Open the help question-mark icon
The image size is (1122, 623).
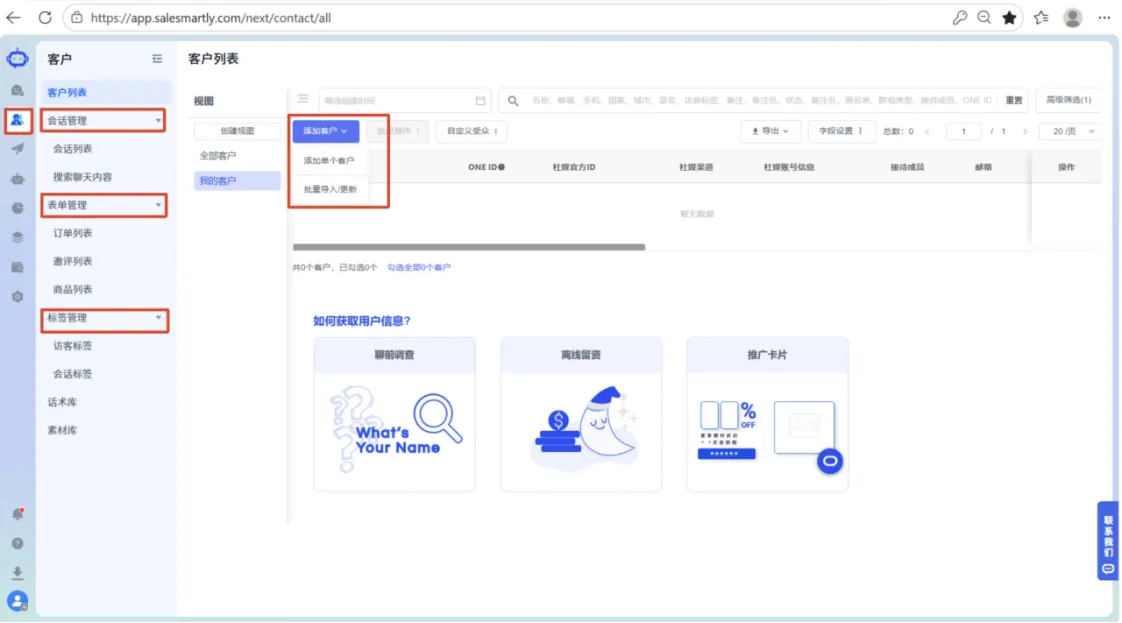17,544
